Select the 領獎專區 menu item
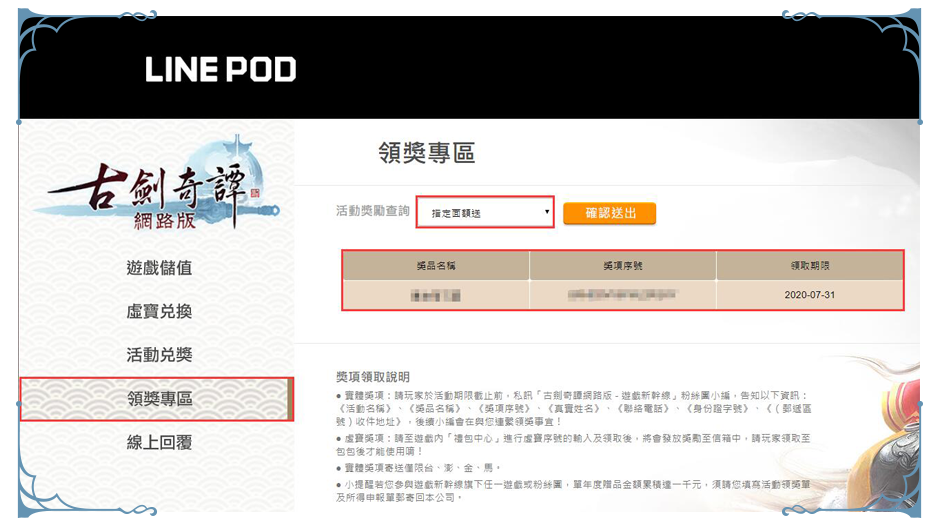The width and height of the screenshot is (941, 526). (x=157, y=399)
